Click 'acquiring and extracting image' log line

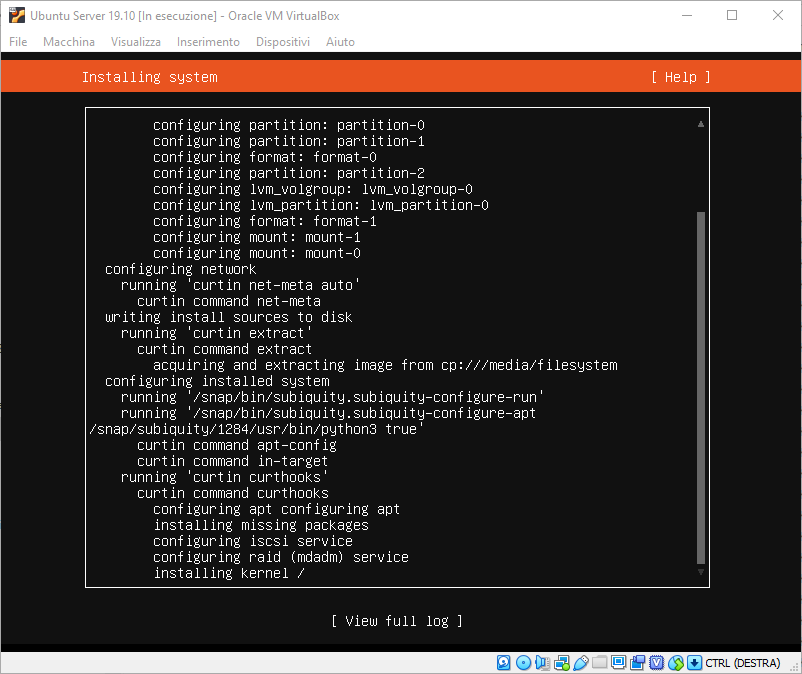point(385,365)
